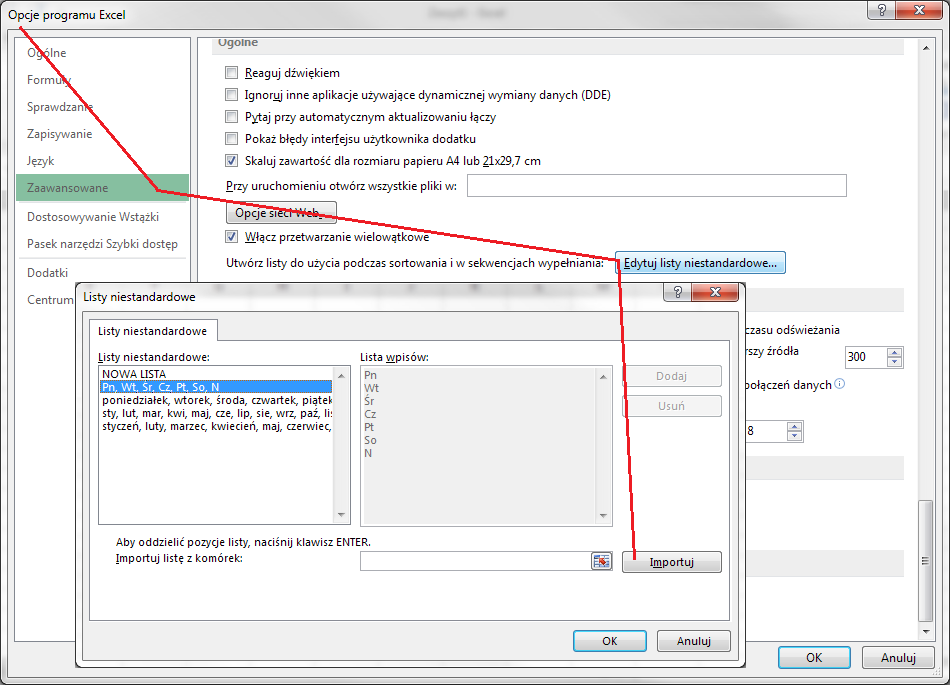Enable Reaguj dźwiękiem checkbox
Image resolution: width=950 pixels, height=685 pixels.
(231, 73)
